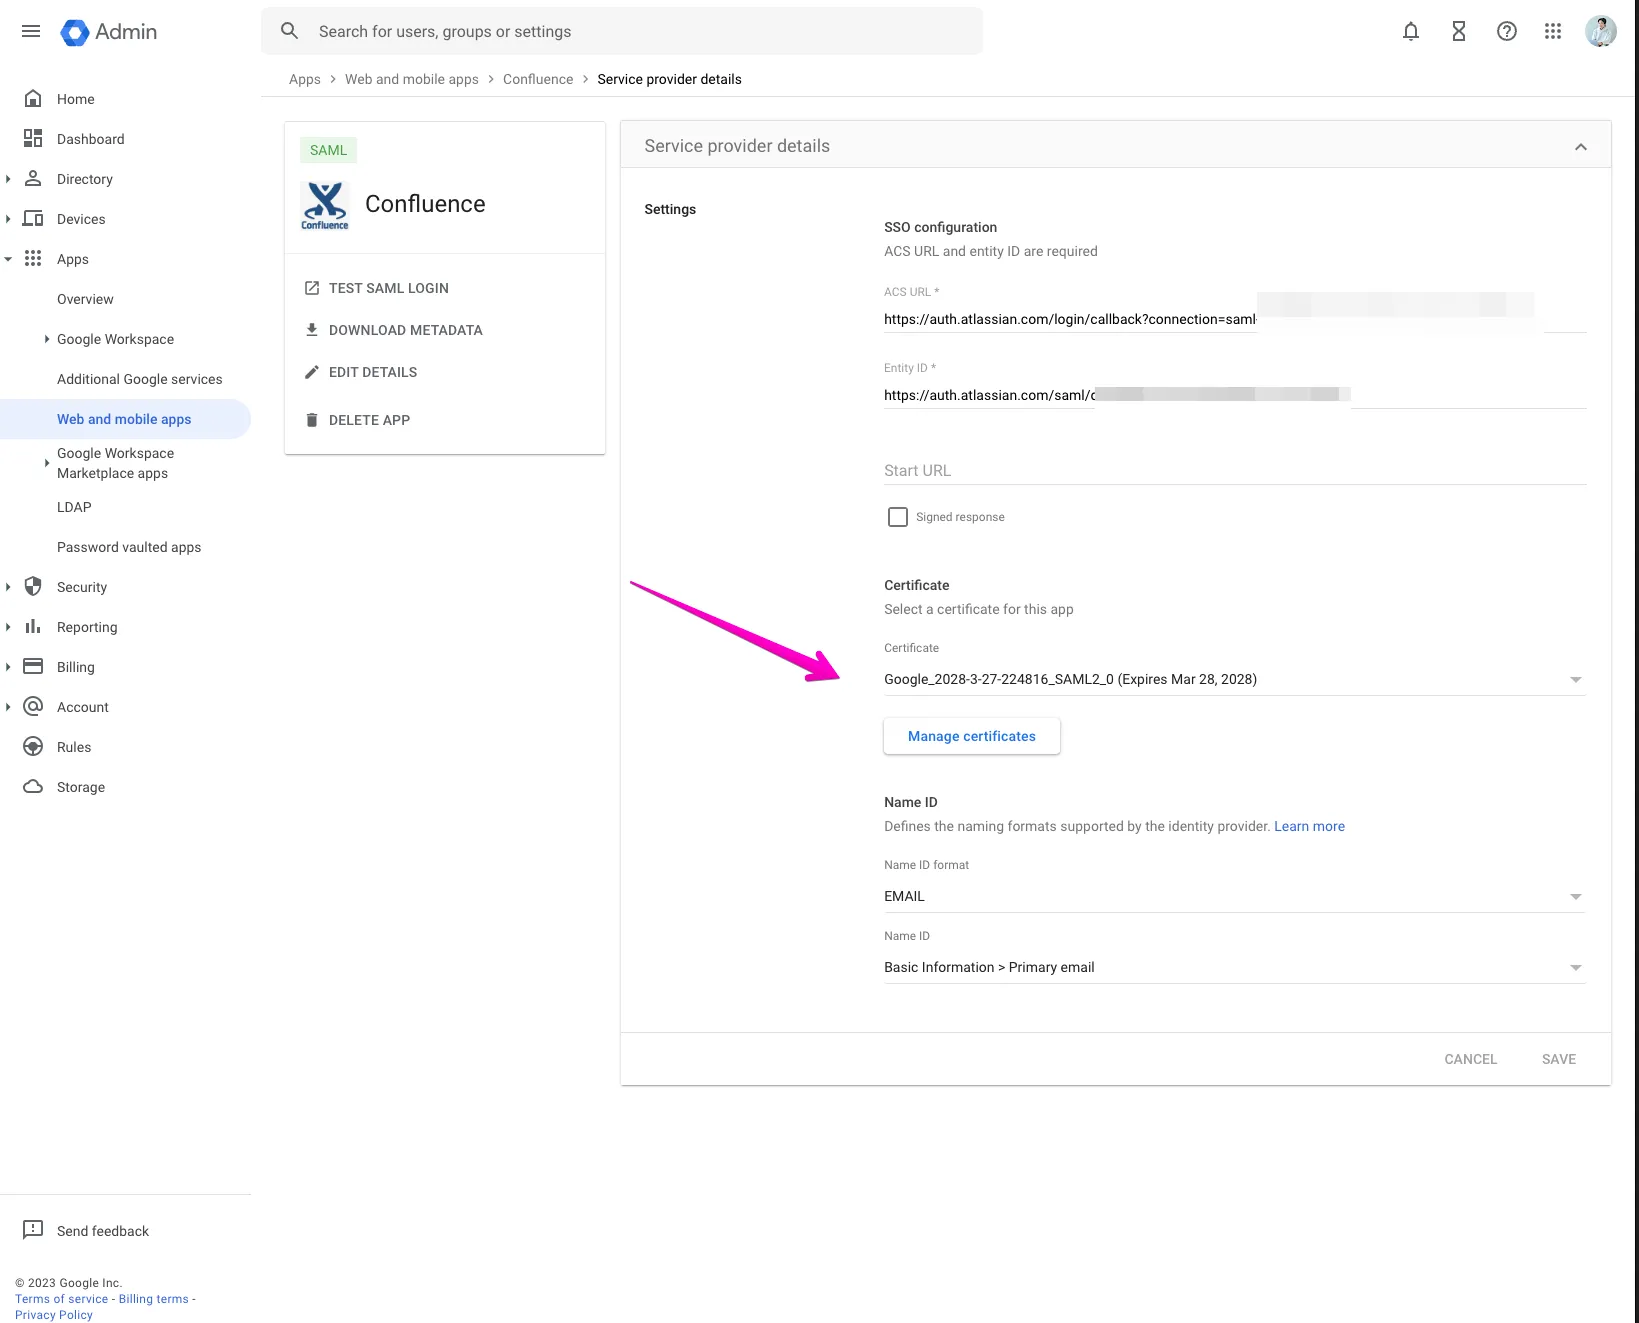
Task: Open the help question mark icon
Action: [1506, 31]
